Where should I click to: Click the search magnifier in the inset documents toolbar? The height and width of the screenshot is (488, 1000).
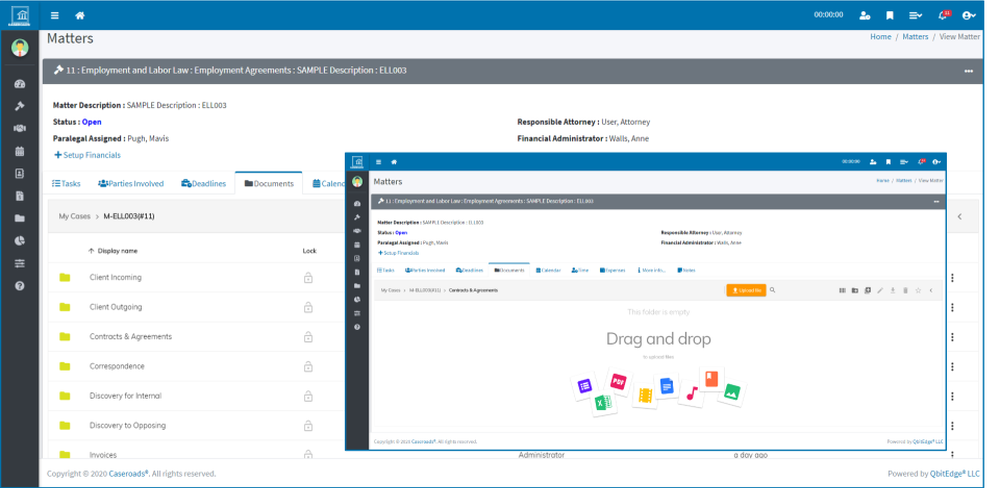[x=772, y=290]
